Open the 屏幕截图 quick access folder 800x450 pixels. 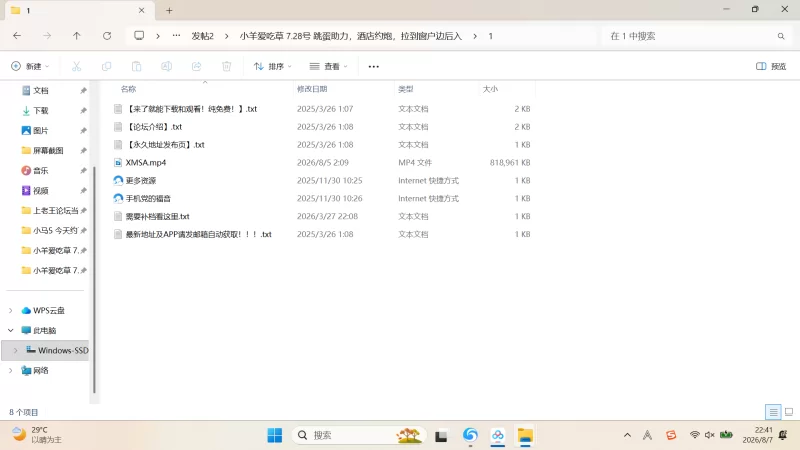click(x=48, y=150)
